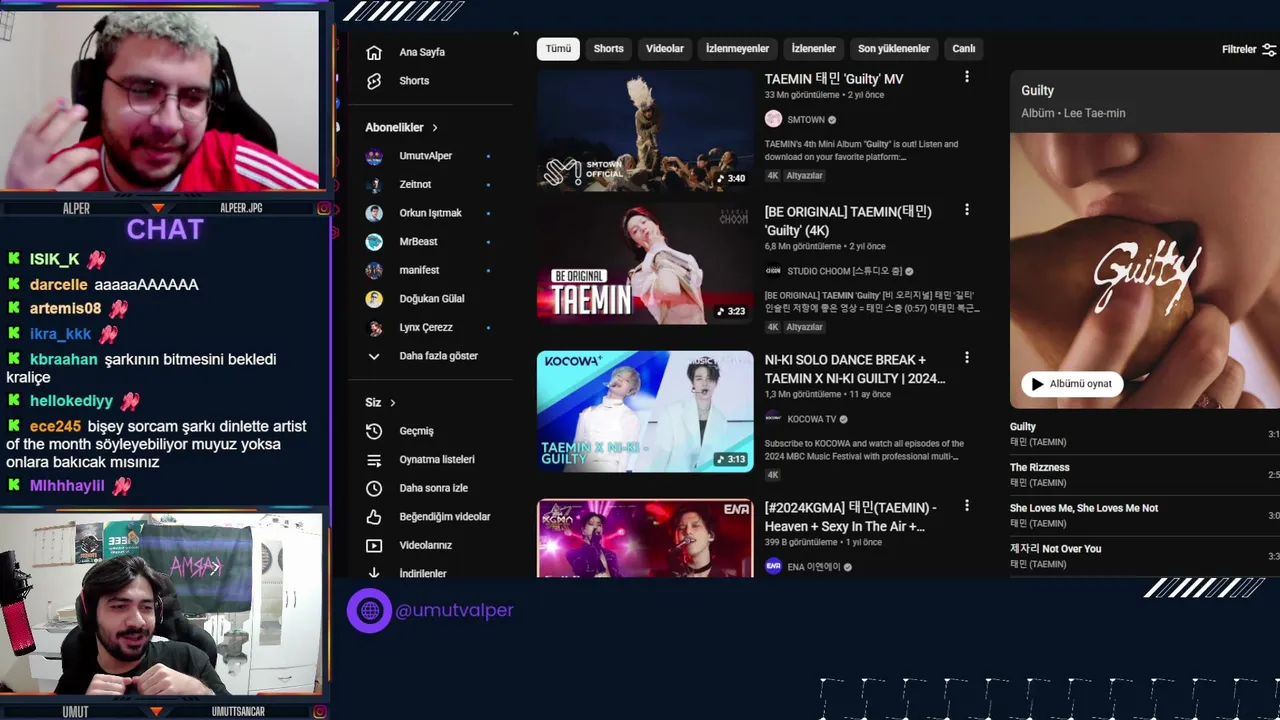Viewport: 1280px width, 720px height.
Task: Go to KOCOWA TV channel name
Action: [x=812, y=419]
